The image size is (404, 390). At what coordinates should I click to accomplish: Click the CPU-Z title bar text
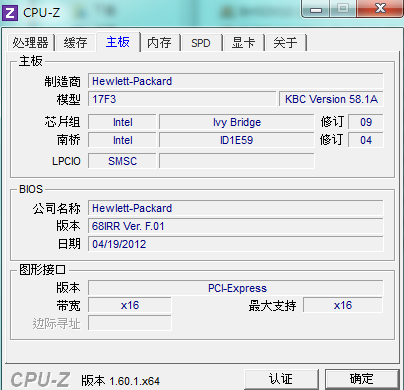pyautogui.click(x=41, y=13)
